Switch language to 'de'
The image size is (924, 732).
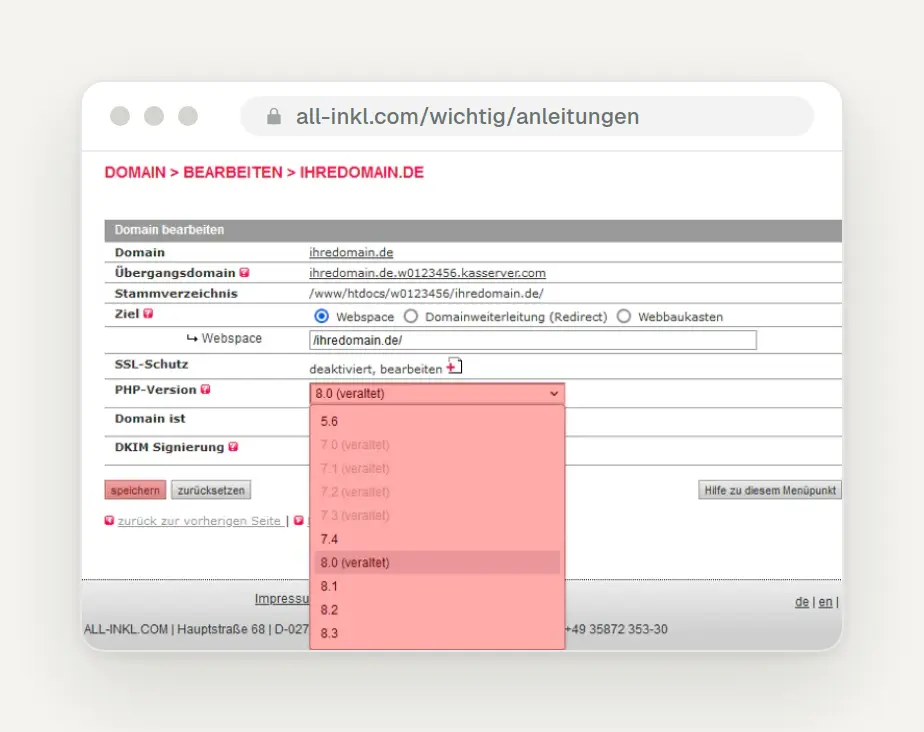pos(802,602)
